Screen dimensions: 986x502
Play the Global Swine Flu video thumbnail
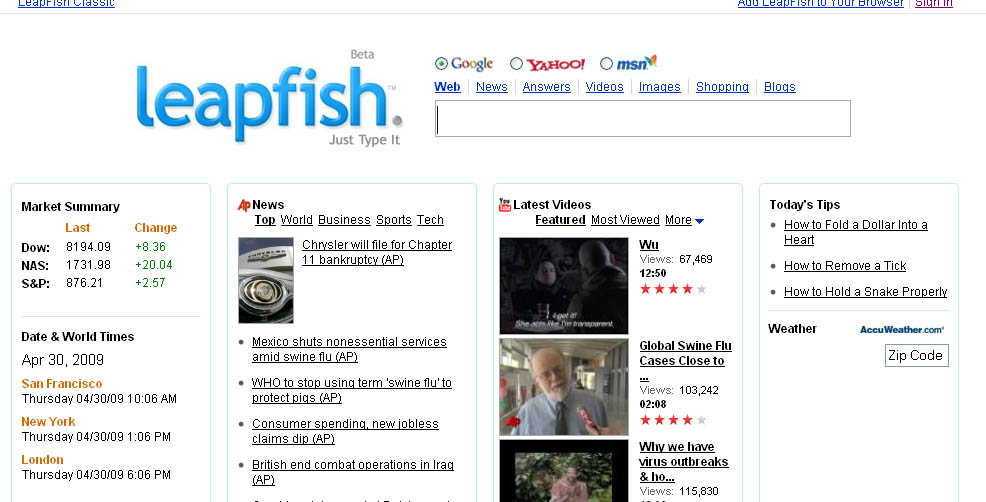pyautogui.click(x=563, y=387)
